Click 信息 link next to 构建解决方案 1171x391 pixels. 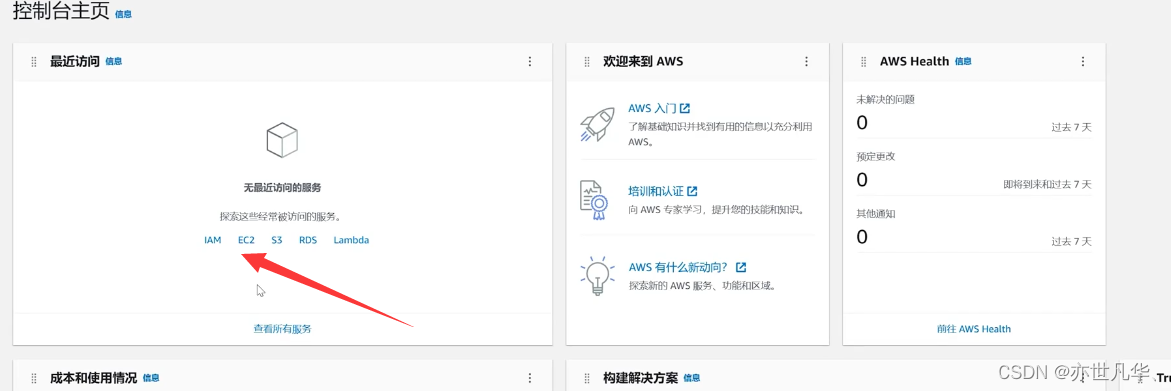click(692, 378)
